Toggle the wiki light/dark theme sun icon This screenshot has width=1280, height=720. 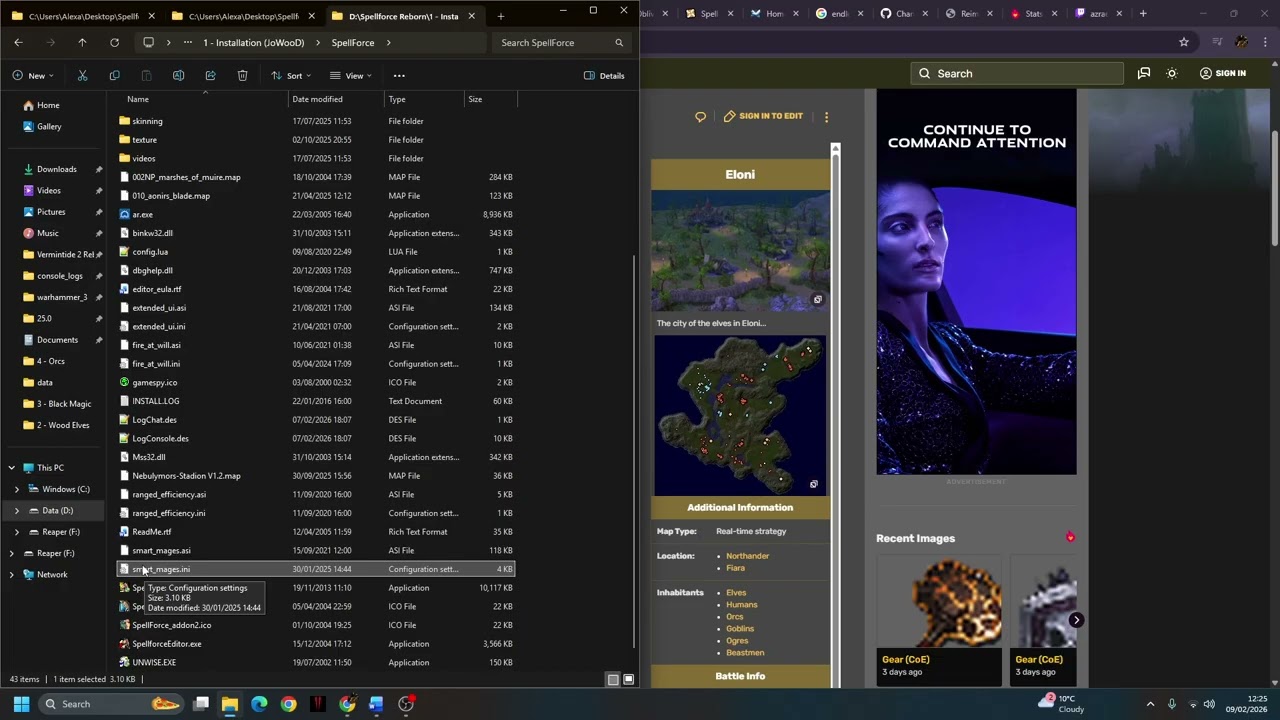[x=1172, y=73]
